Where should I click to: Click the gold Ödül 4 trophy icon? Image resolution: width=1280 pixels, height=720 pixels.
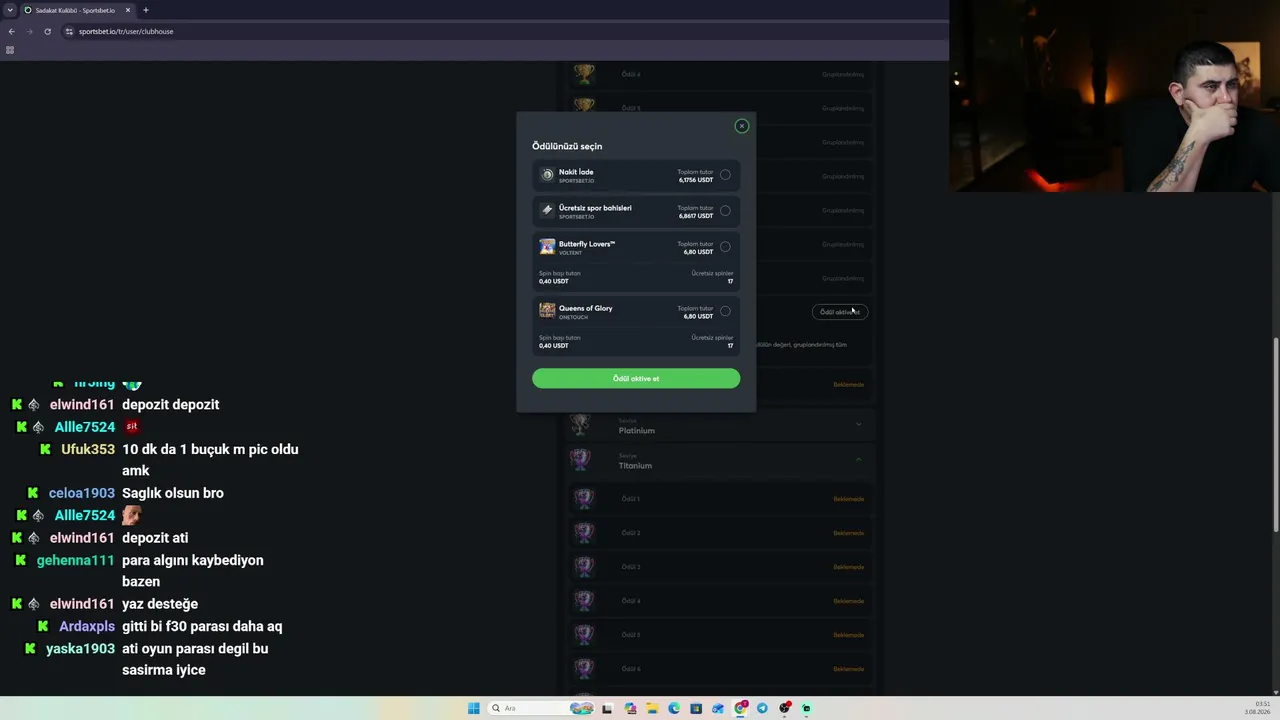584,74
